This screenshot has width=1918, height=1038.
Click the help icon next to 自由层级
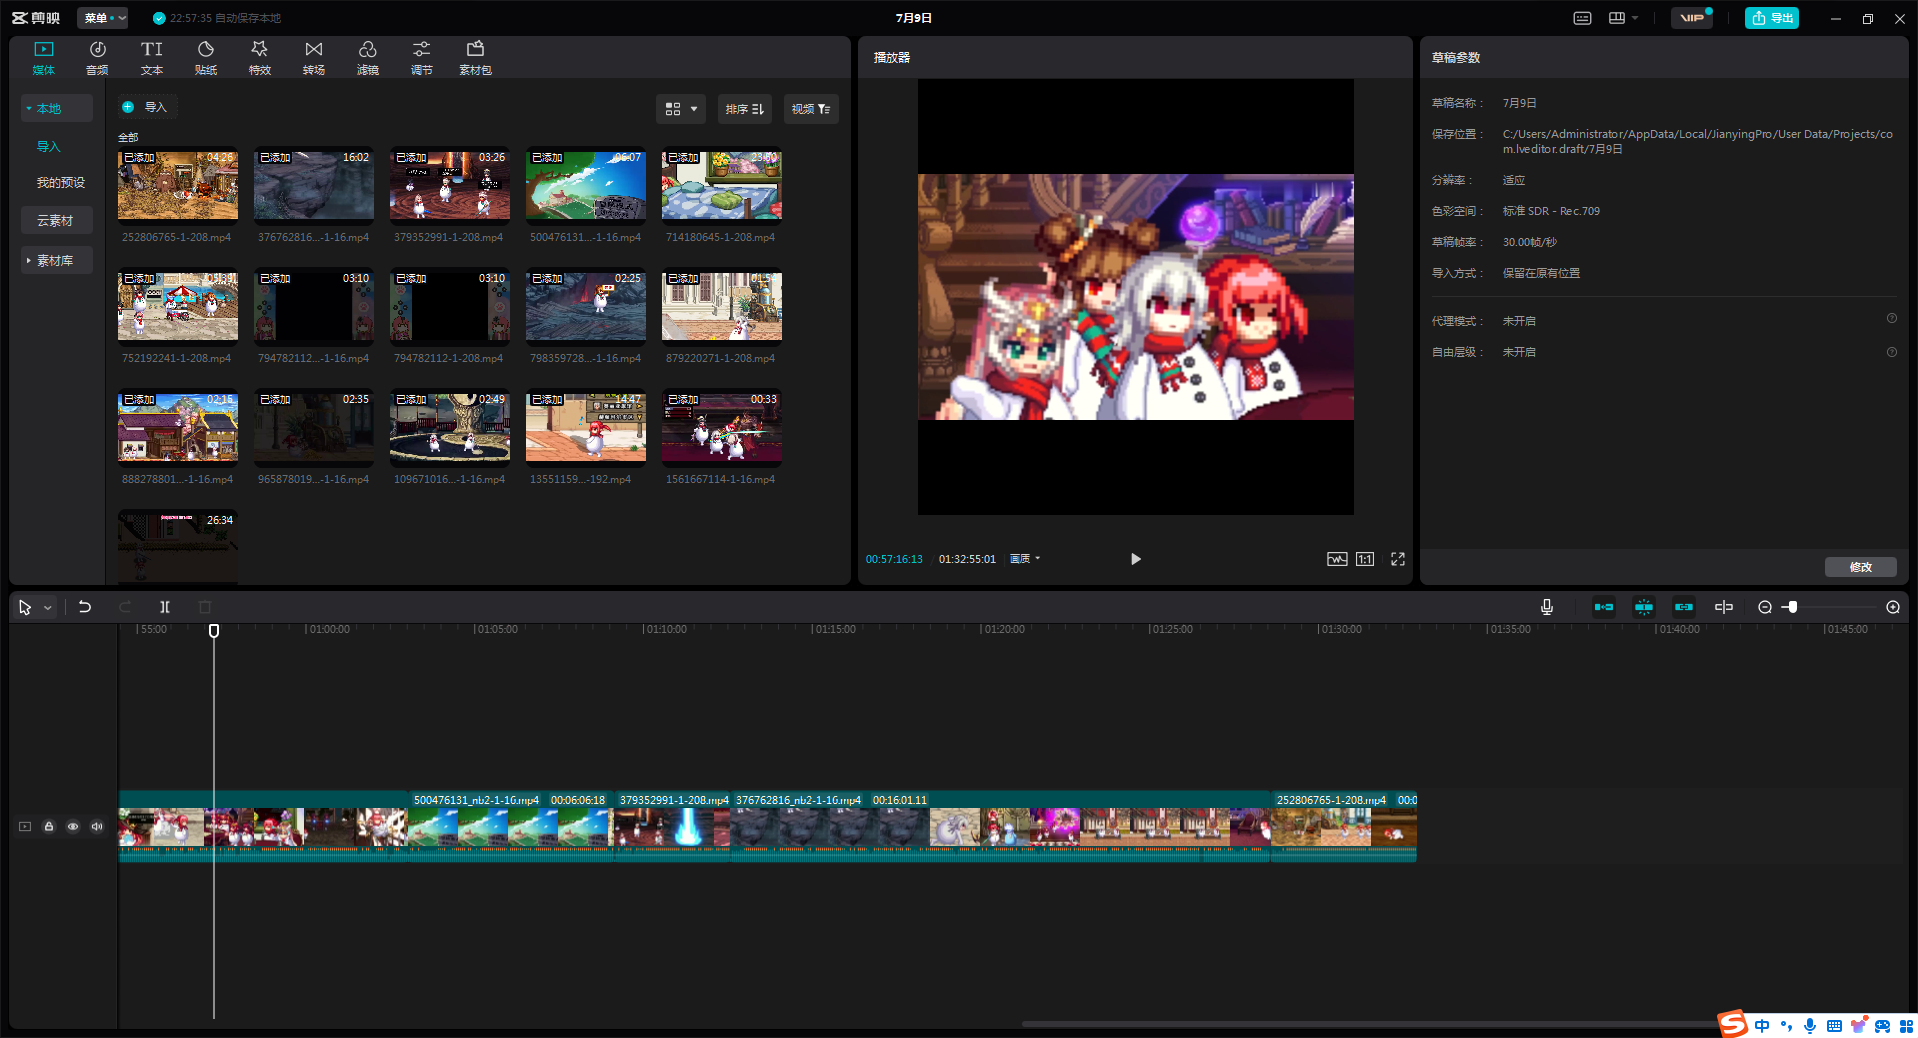point(1892,352)
